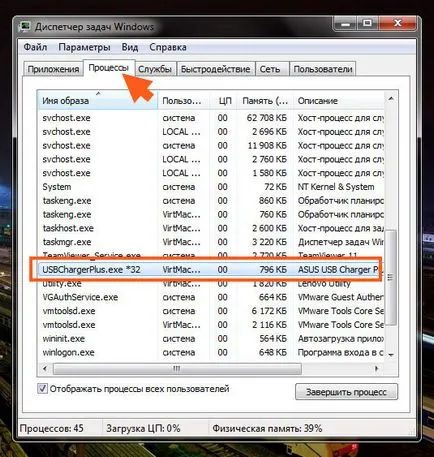
Task: Sort by ЦП column header
Action: pos(223,101)
